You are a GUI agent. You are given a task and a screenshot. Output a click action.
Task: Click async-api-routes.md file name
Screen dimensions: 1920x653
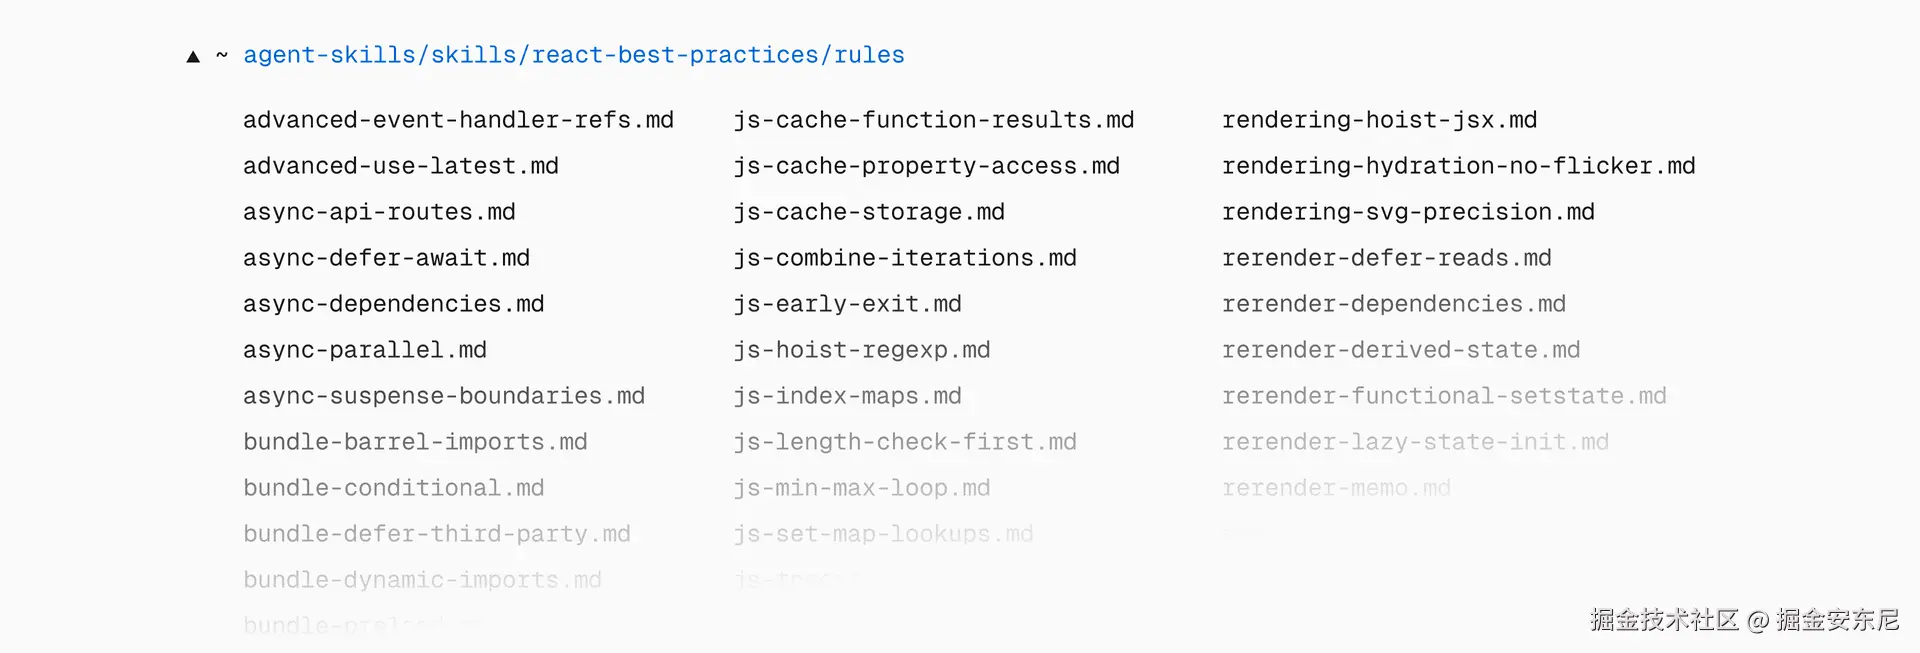[379, 212]
